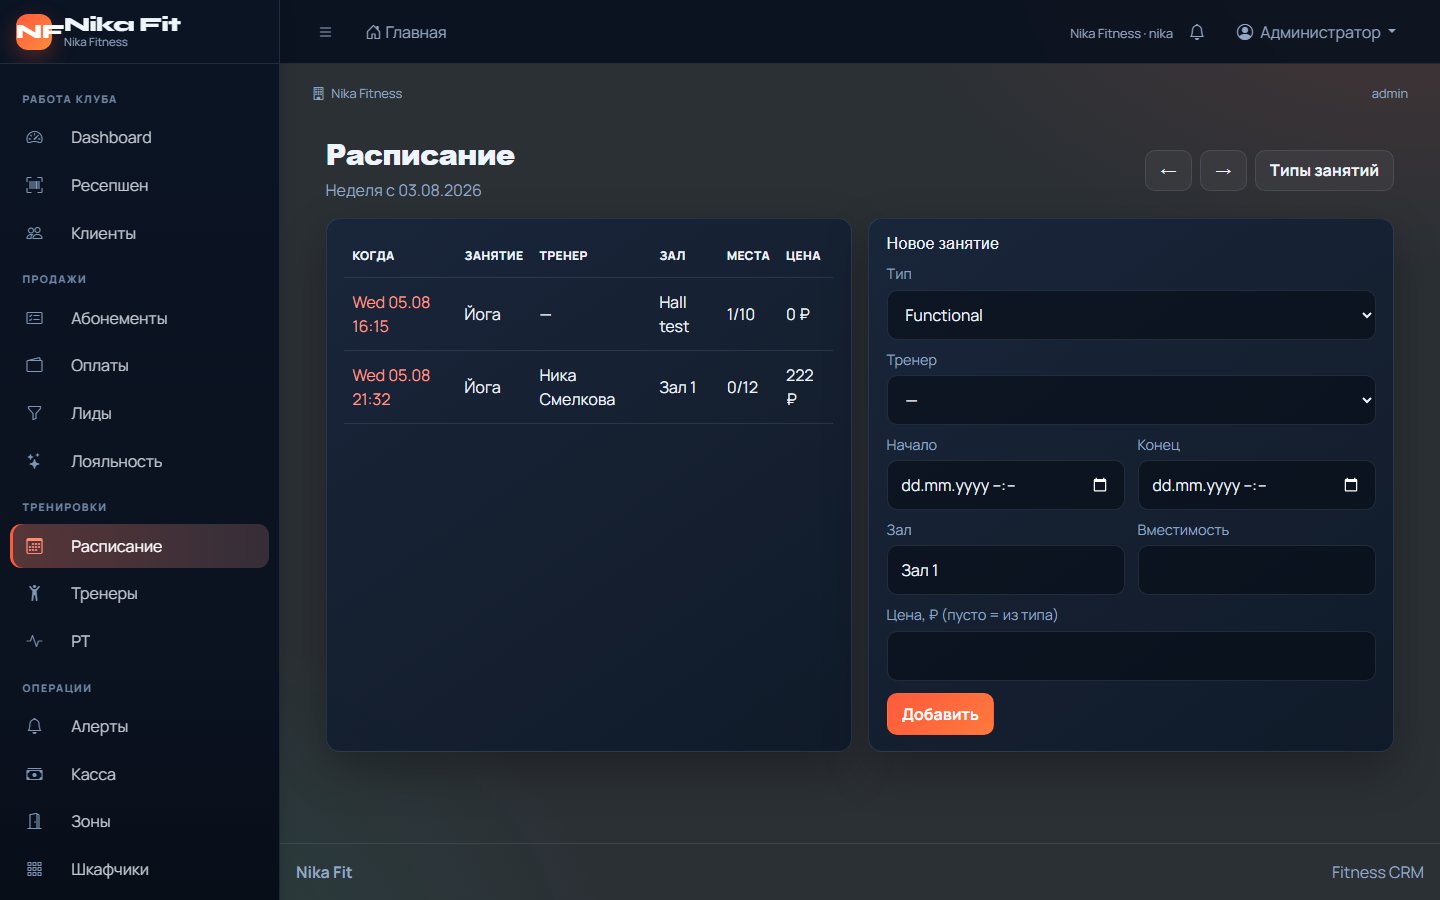Open Тренеры page
This screenshot has width=1440, height=900.
click(x=139, y=593)
